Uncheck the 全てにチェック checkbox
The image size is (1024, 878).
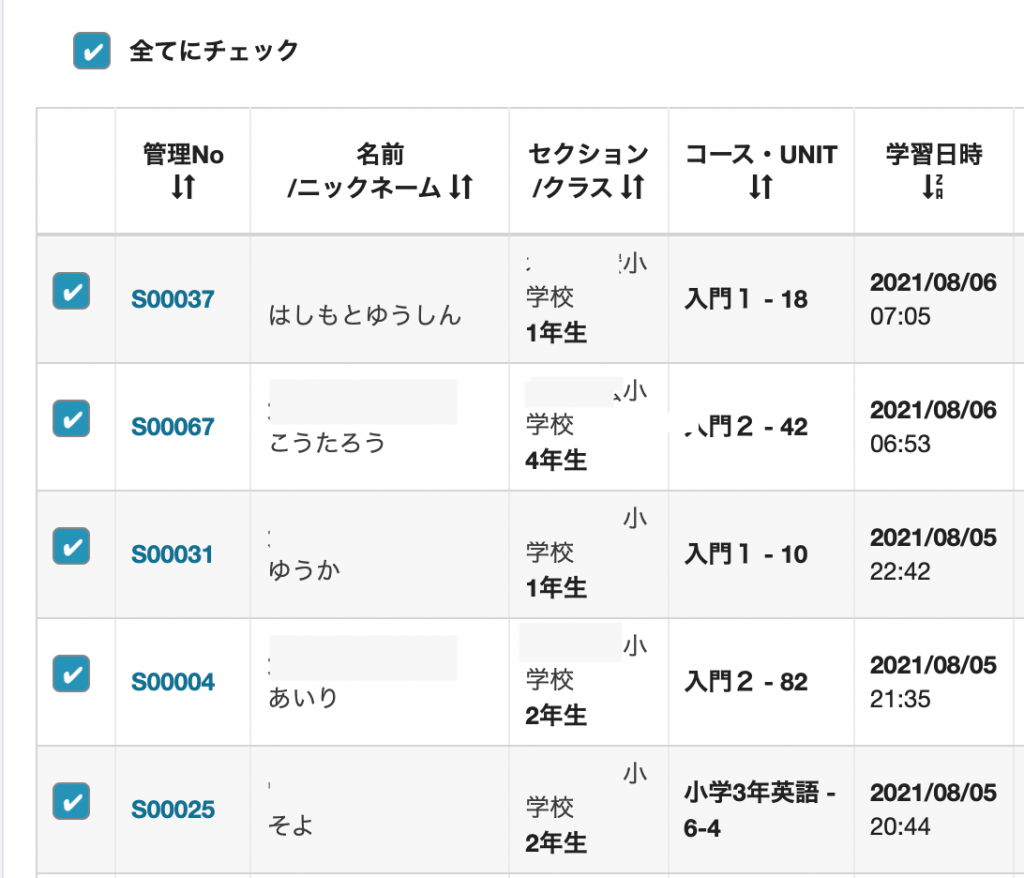91,51
